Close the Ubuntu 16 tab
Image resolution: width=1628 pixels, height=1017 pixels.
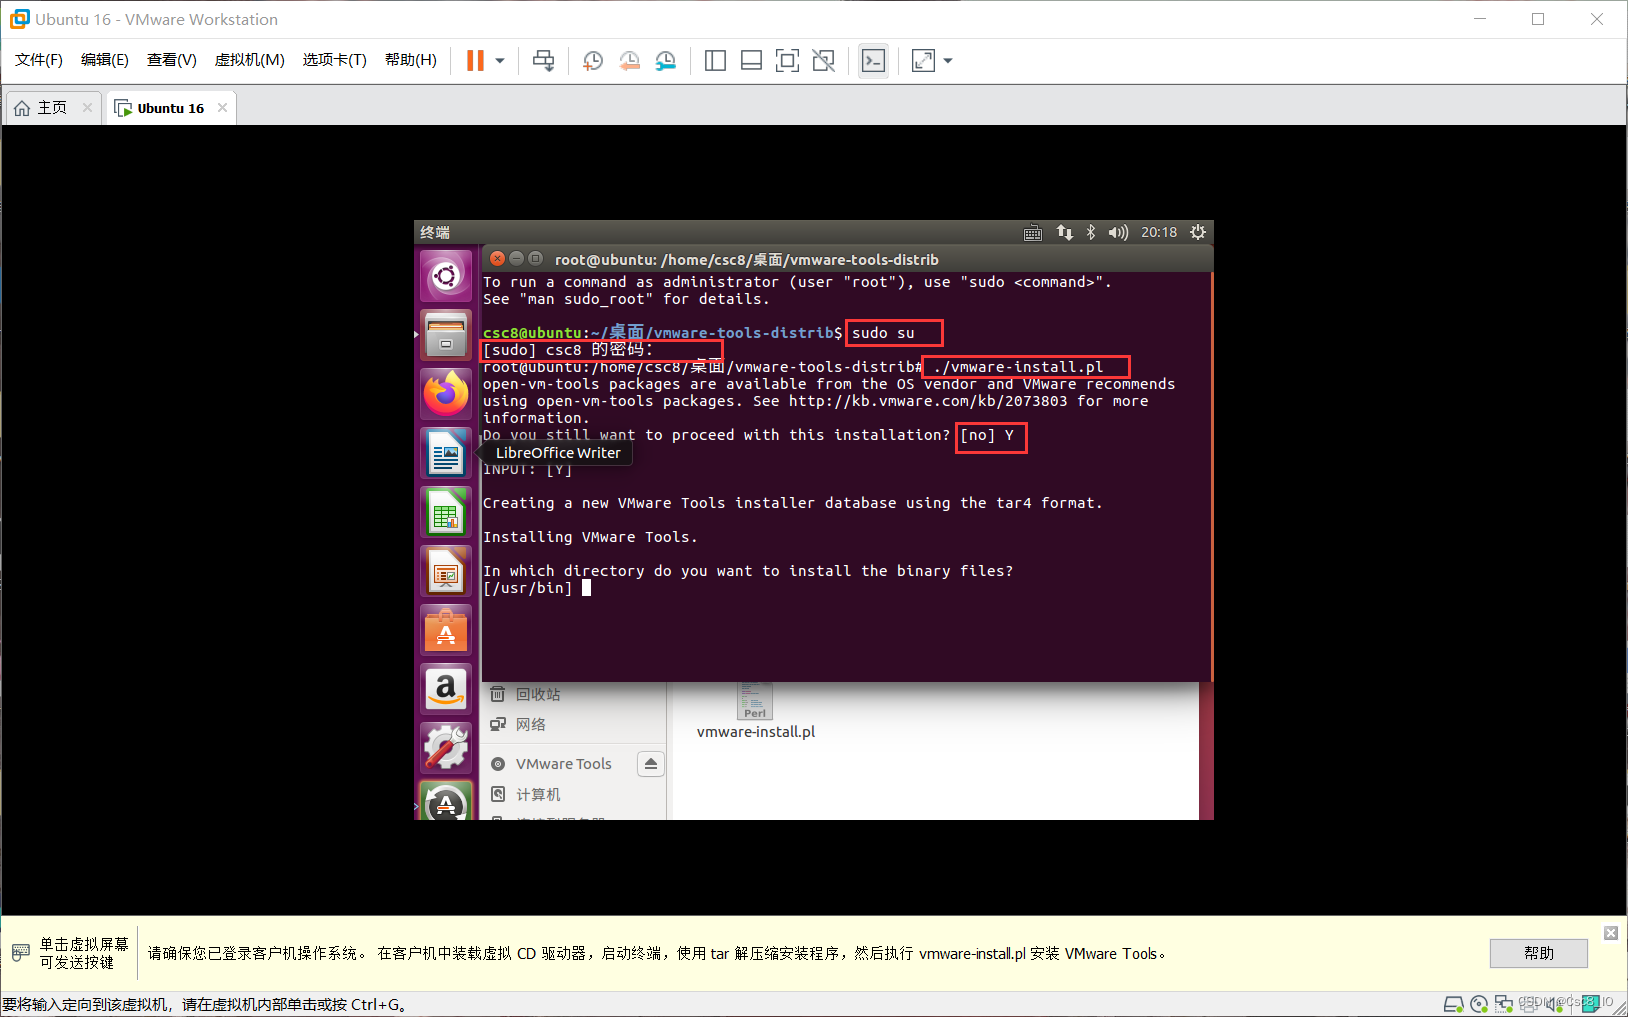[222, 108]
